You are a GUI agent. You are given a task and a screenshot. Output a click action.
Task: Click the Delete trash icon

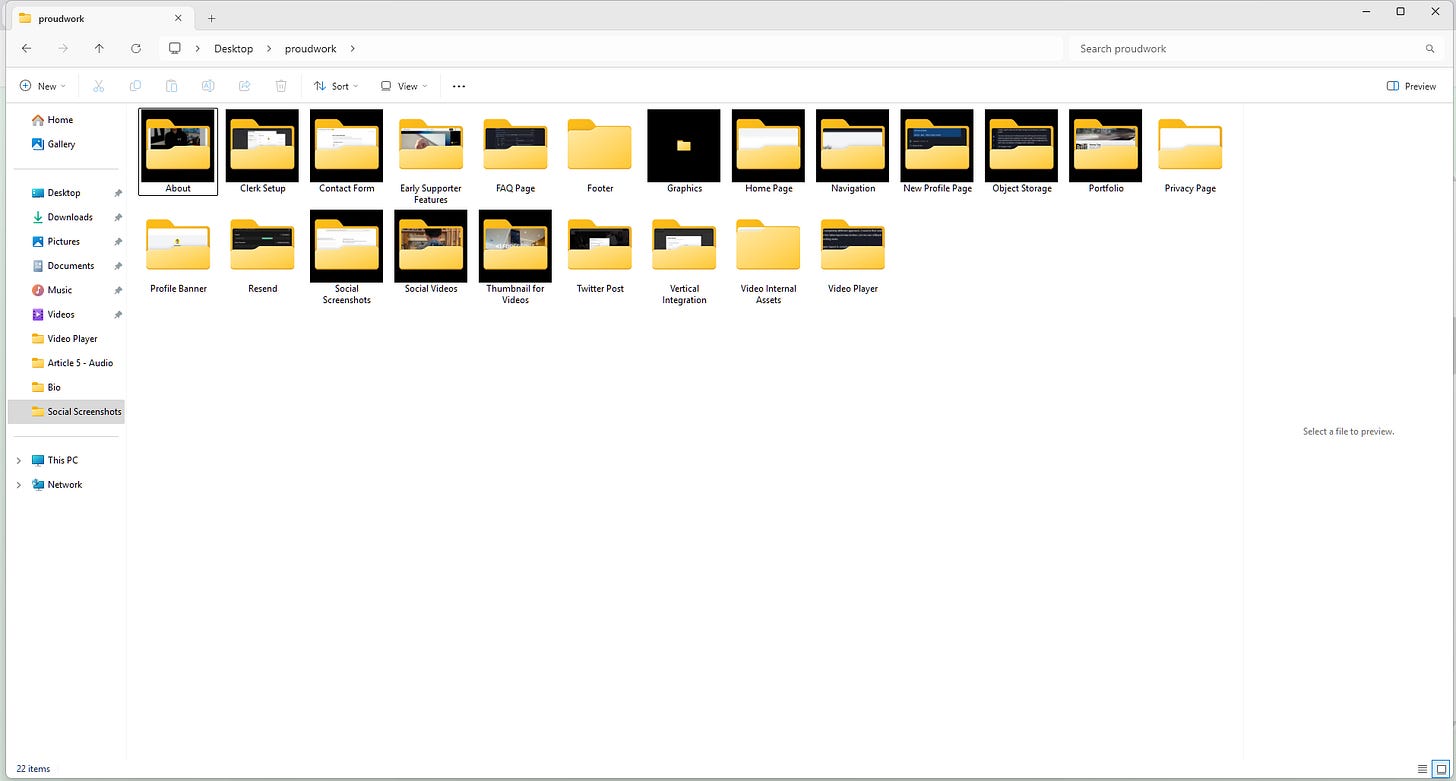(x=281, y=86)
